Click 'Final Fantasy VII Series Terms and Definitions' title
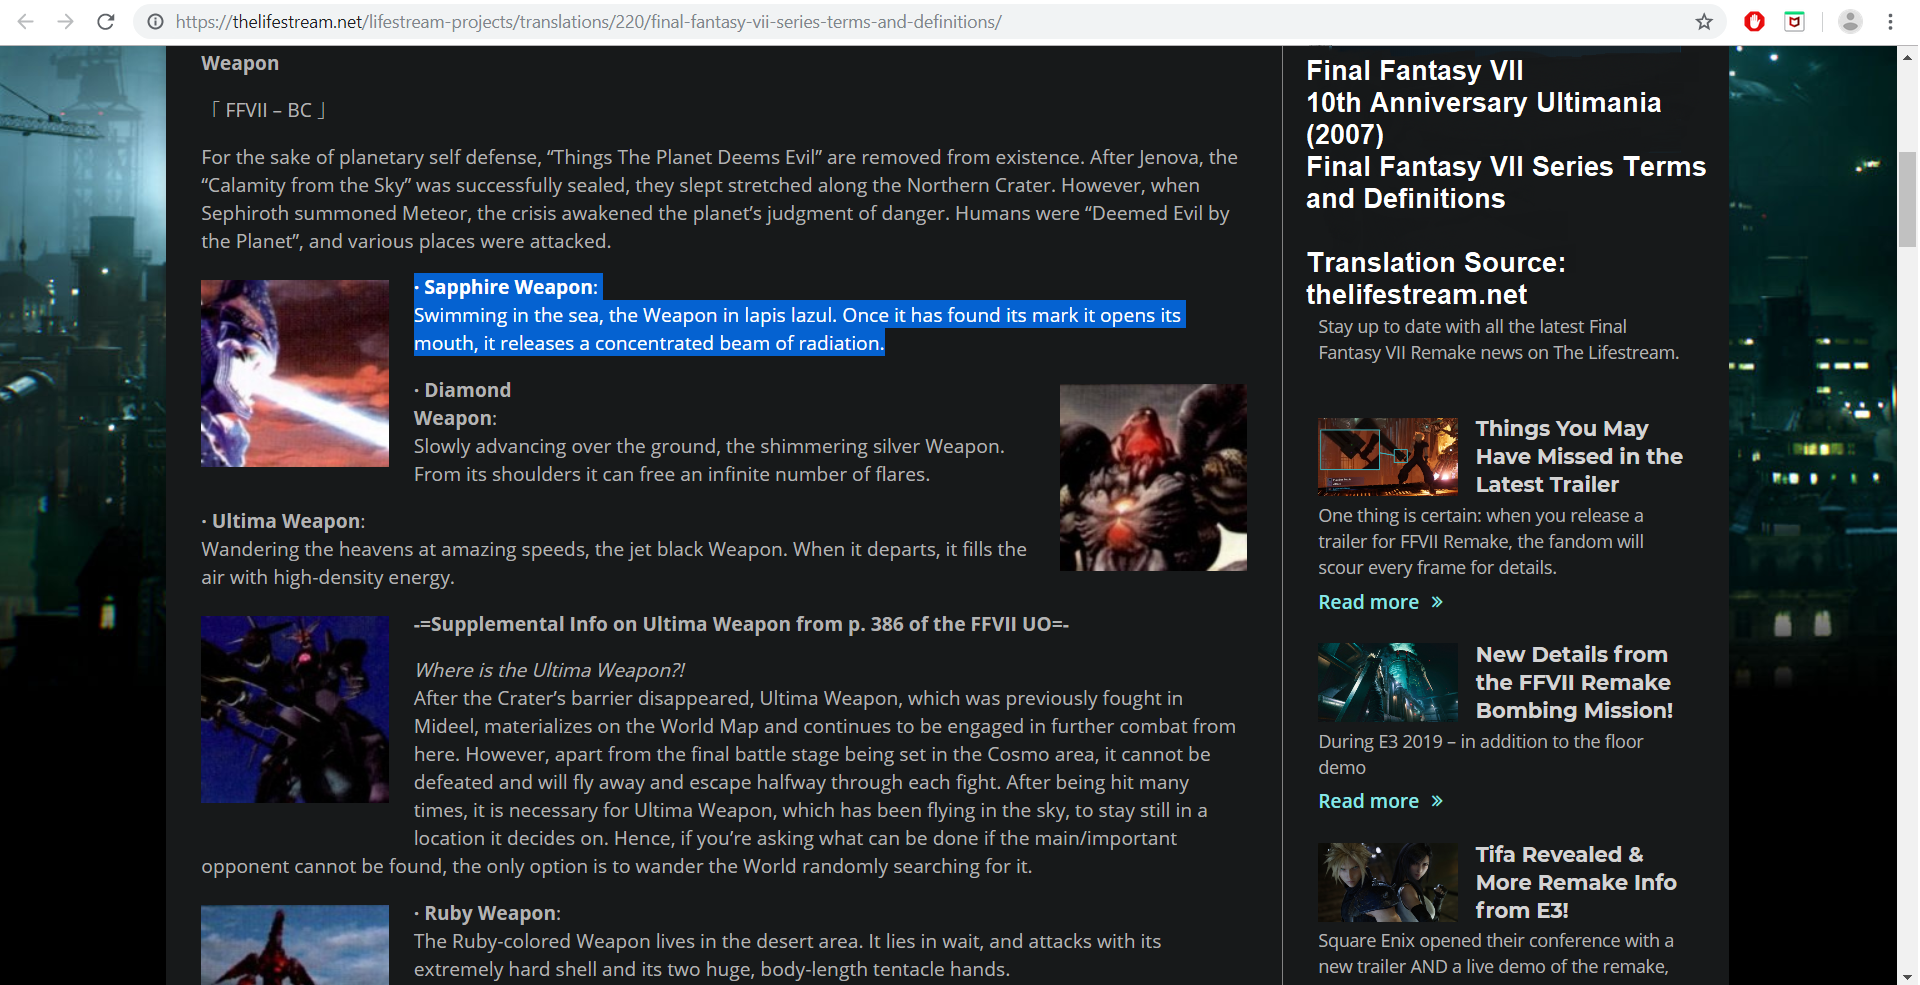 [x=1506, y=182]
